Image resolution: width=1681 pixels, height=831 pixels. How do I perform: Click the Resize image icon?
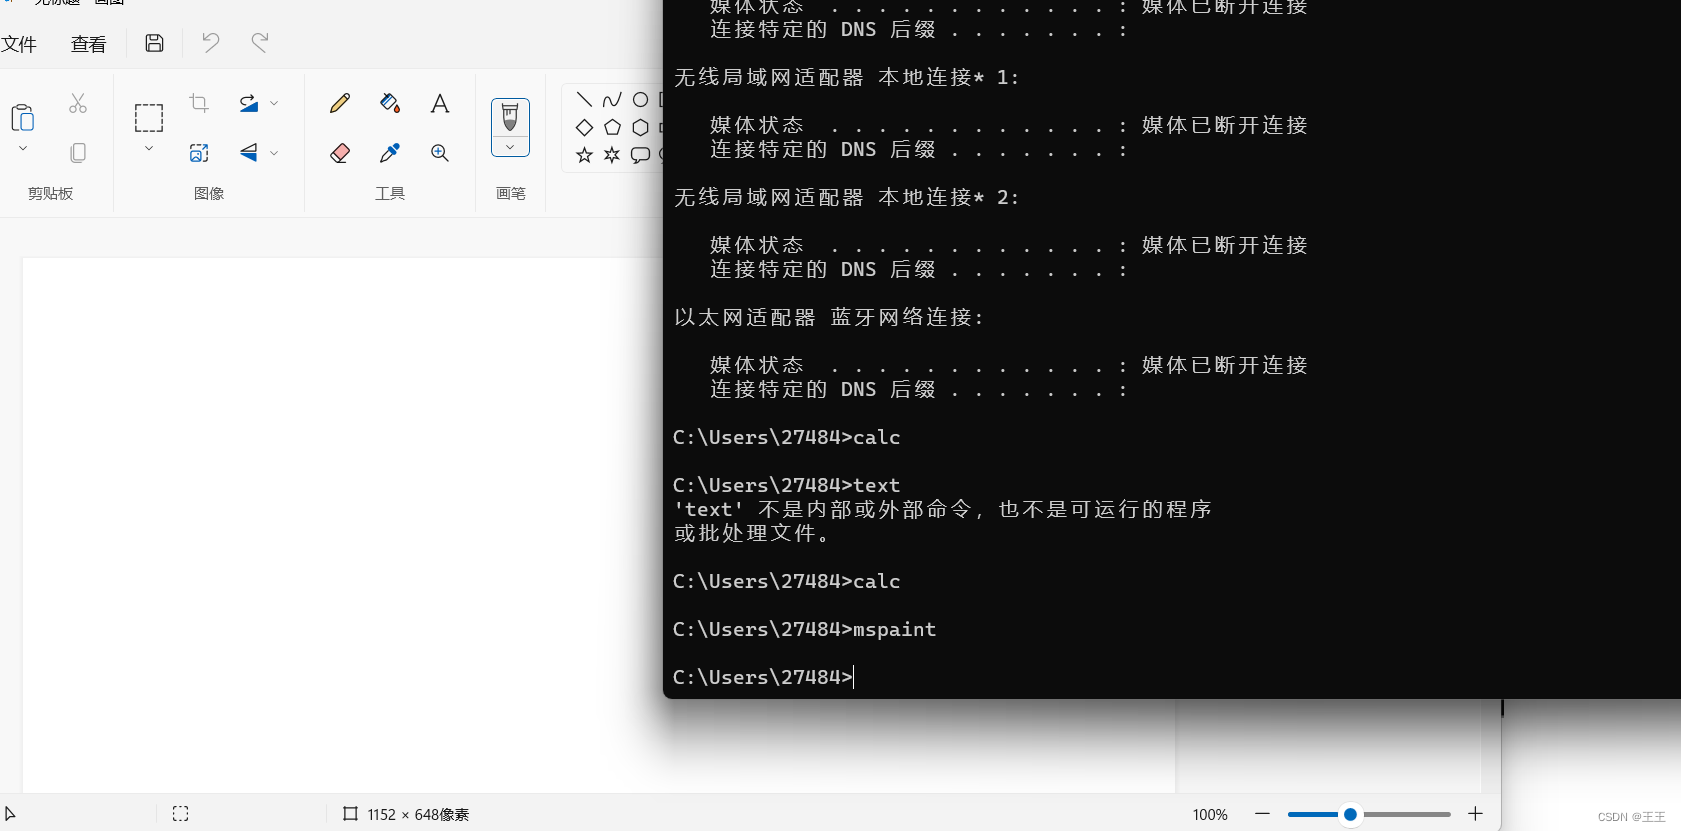[x=199, y=153]
